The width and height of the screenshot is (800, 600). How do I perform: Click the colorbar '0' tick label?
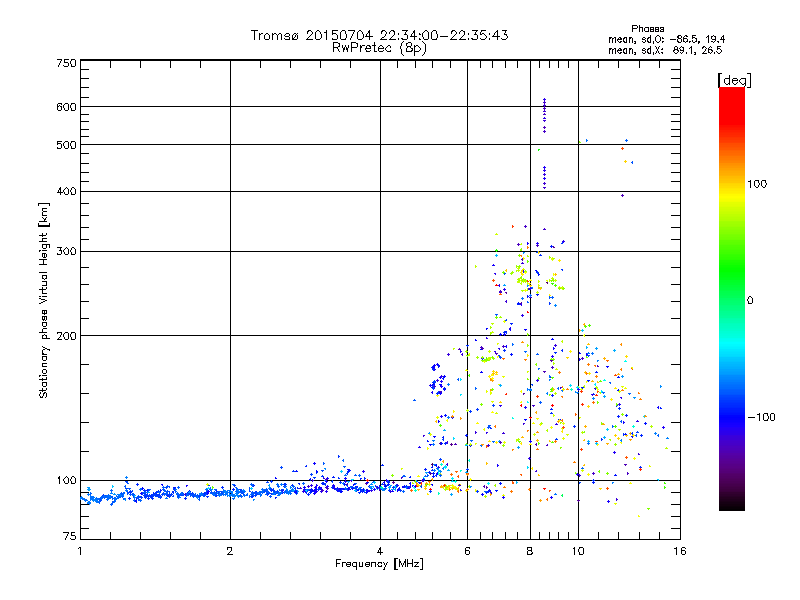click(x=750, y=300)
